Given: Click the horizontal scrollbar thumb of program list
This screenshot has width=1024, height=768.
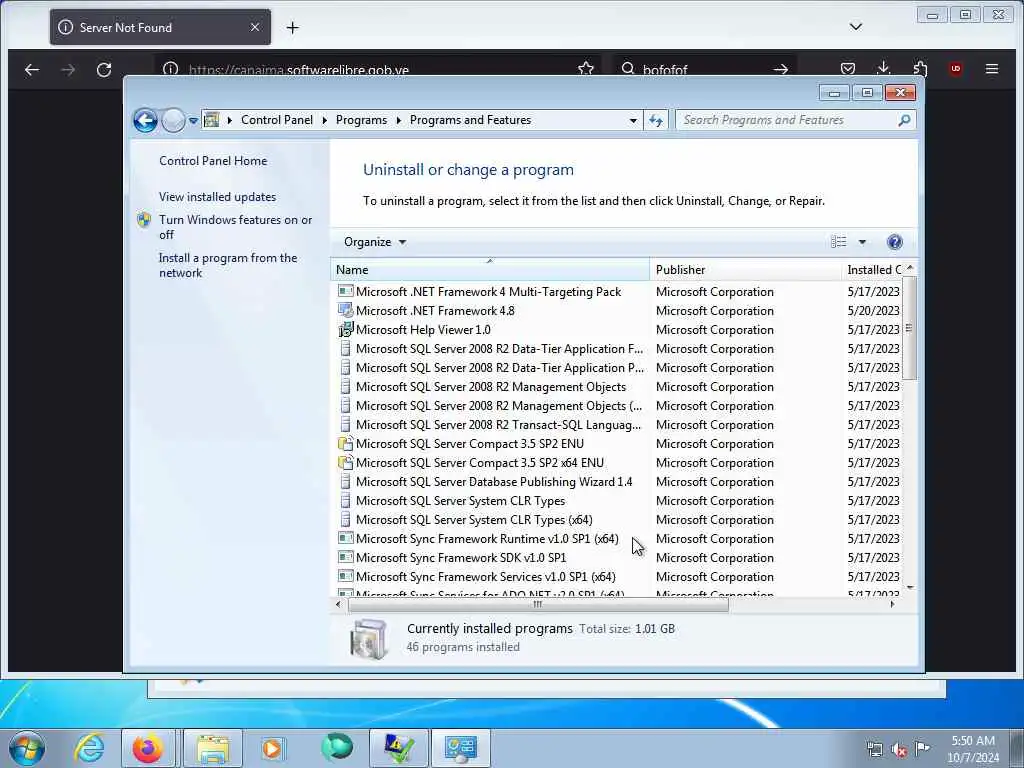Looking at the screenshot, I should [538, 605].
